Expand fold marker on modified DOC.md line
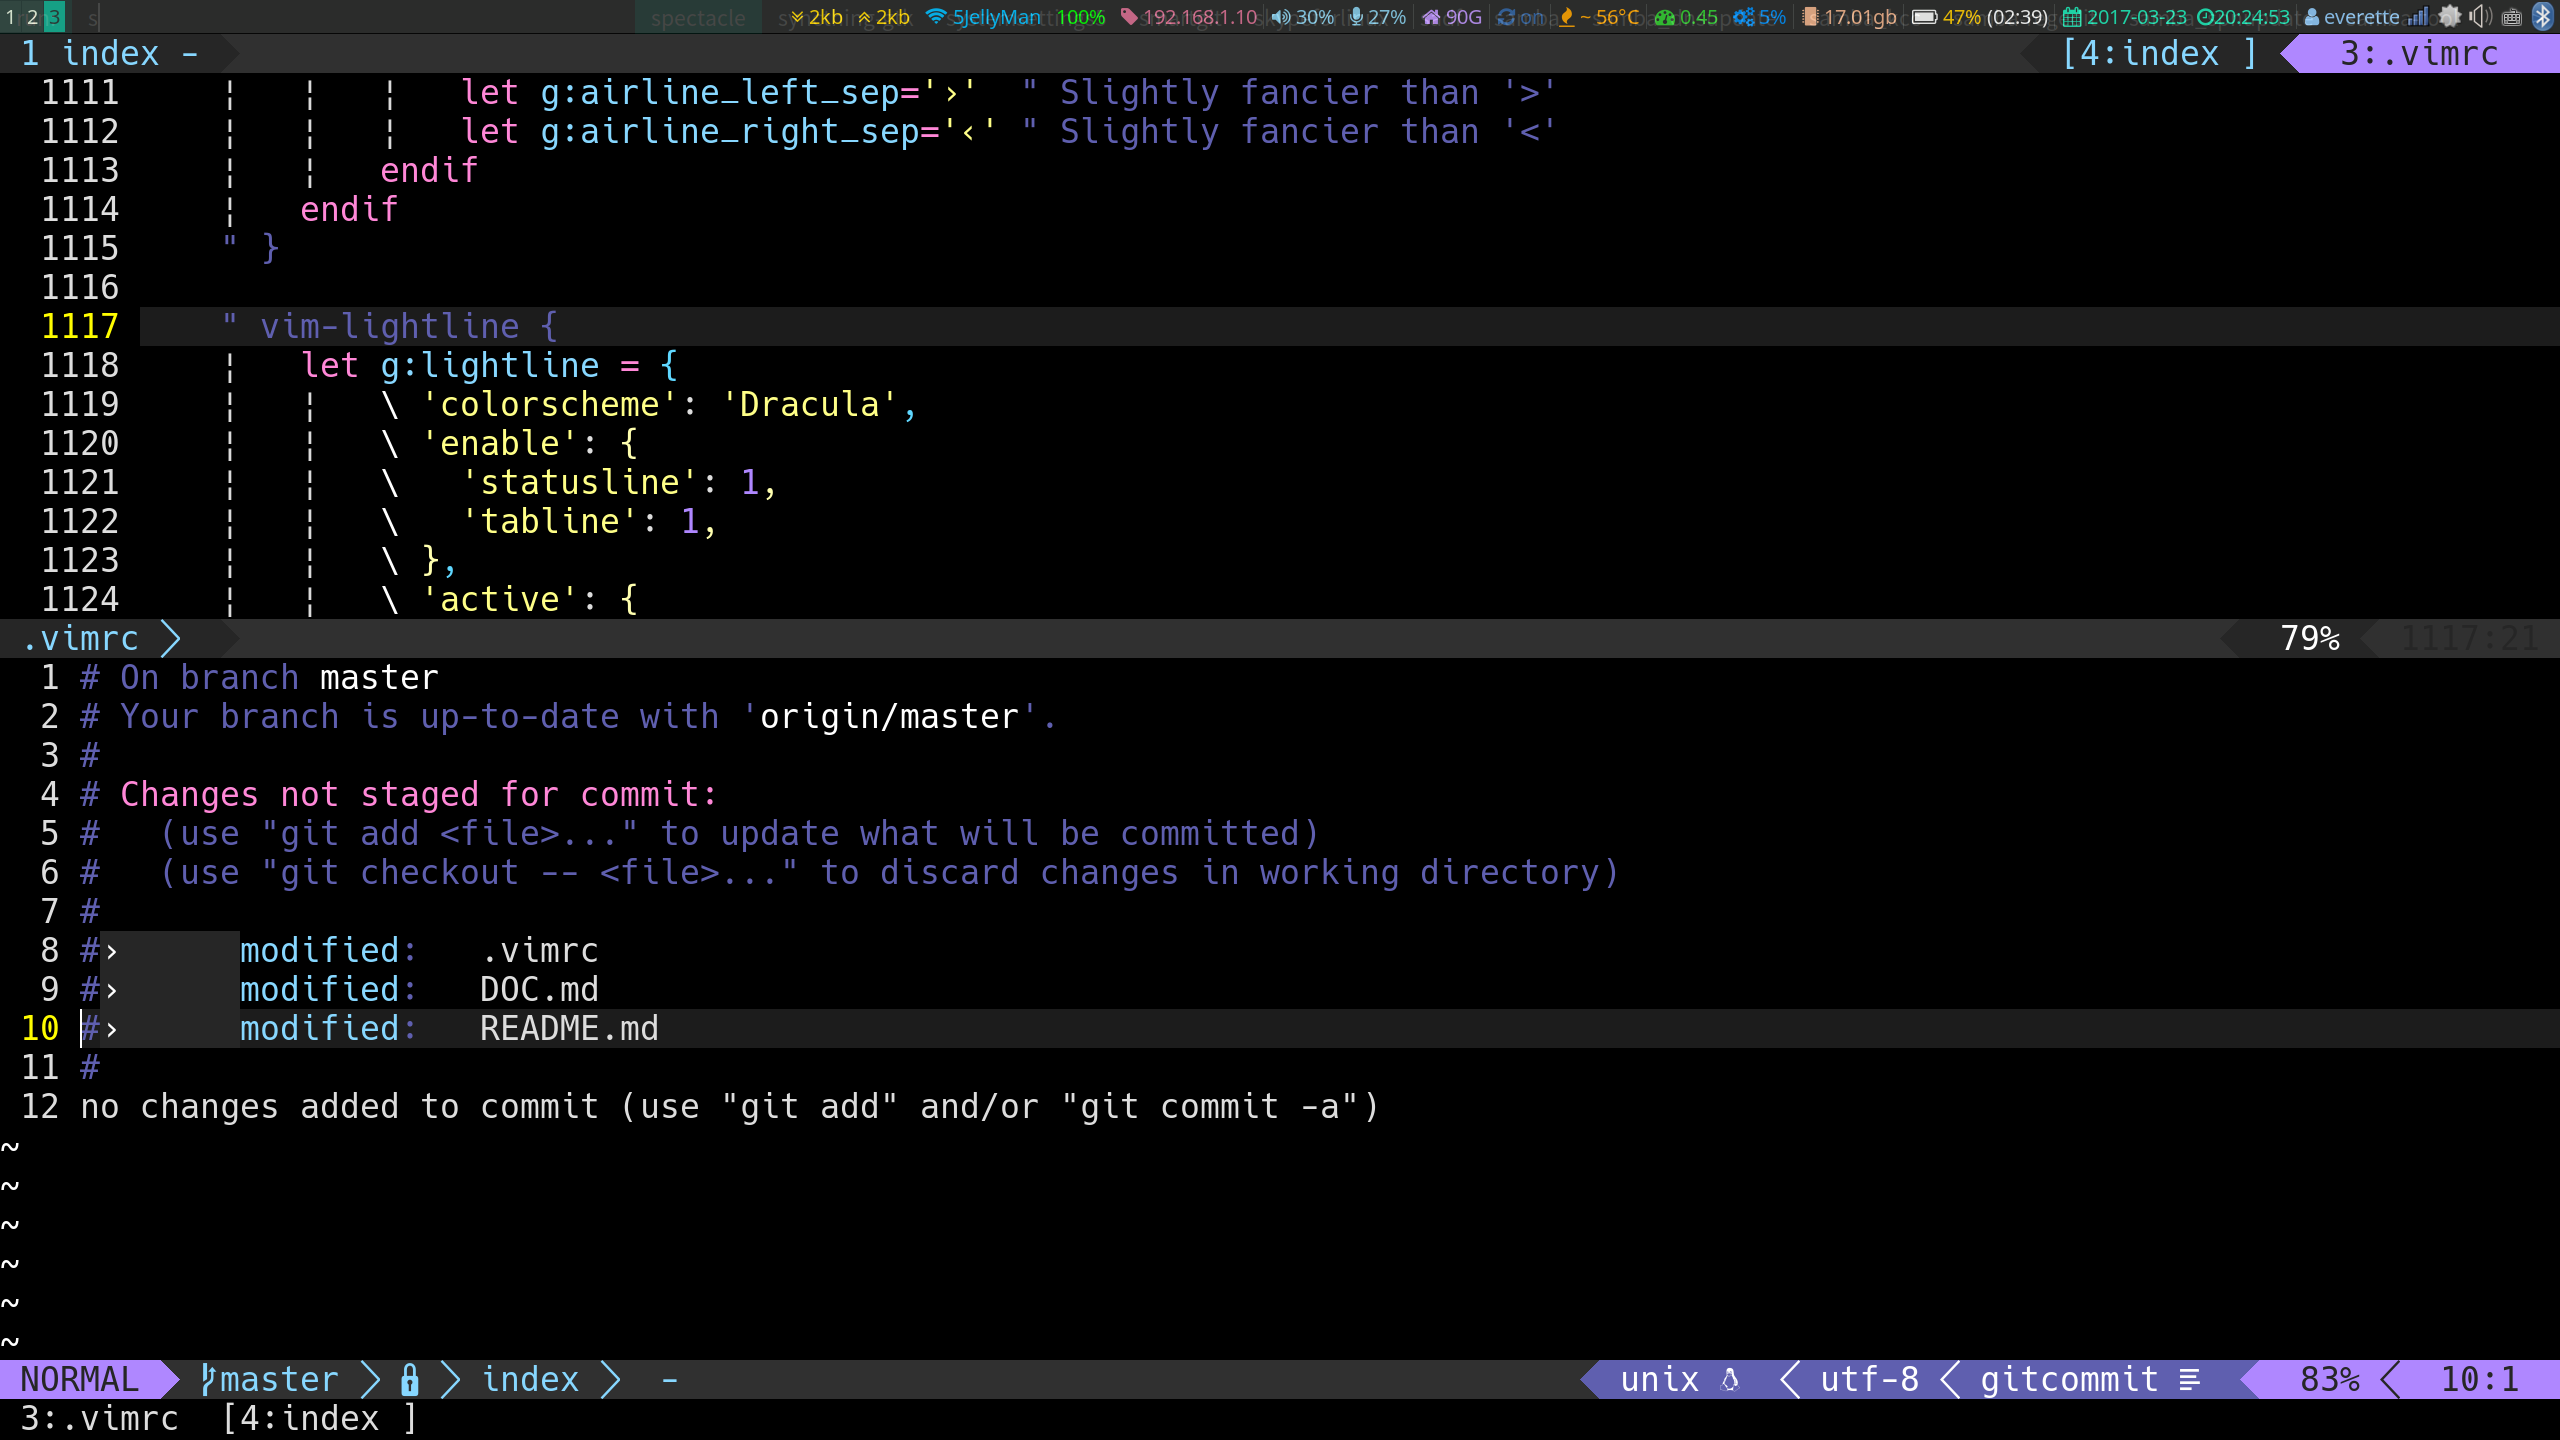Viewport: 2560px width, 1440px height. (111, 990)
